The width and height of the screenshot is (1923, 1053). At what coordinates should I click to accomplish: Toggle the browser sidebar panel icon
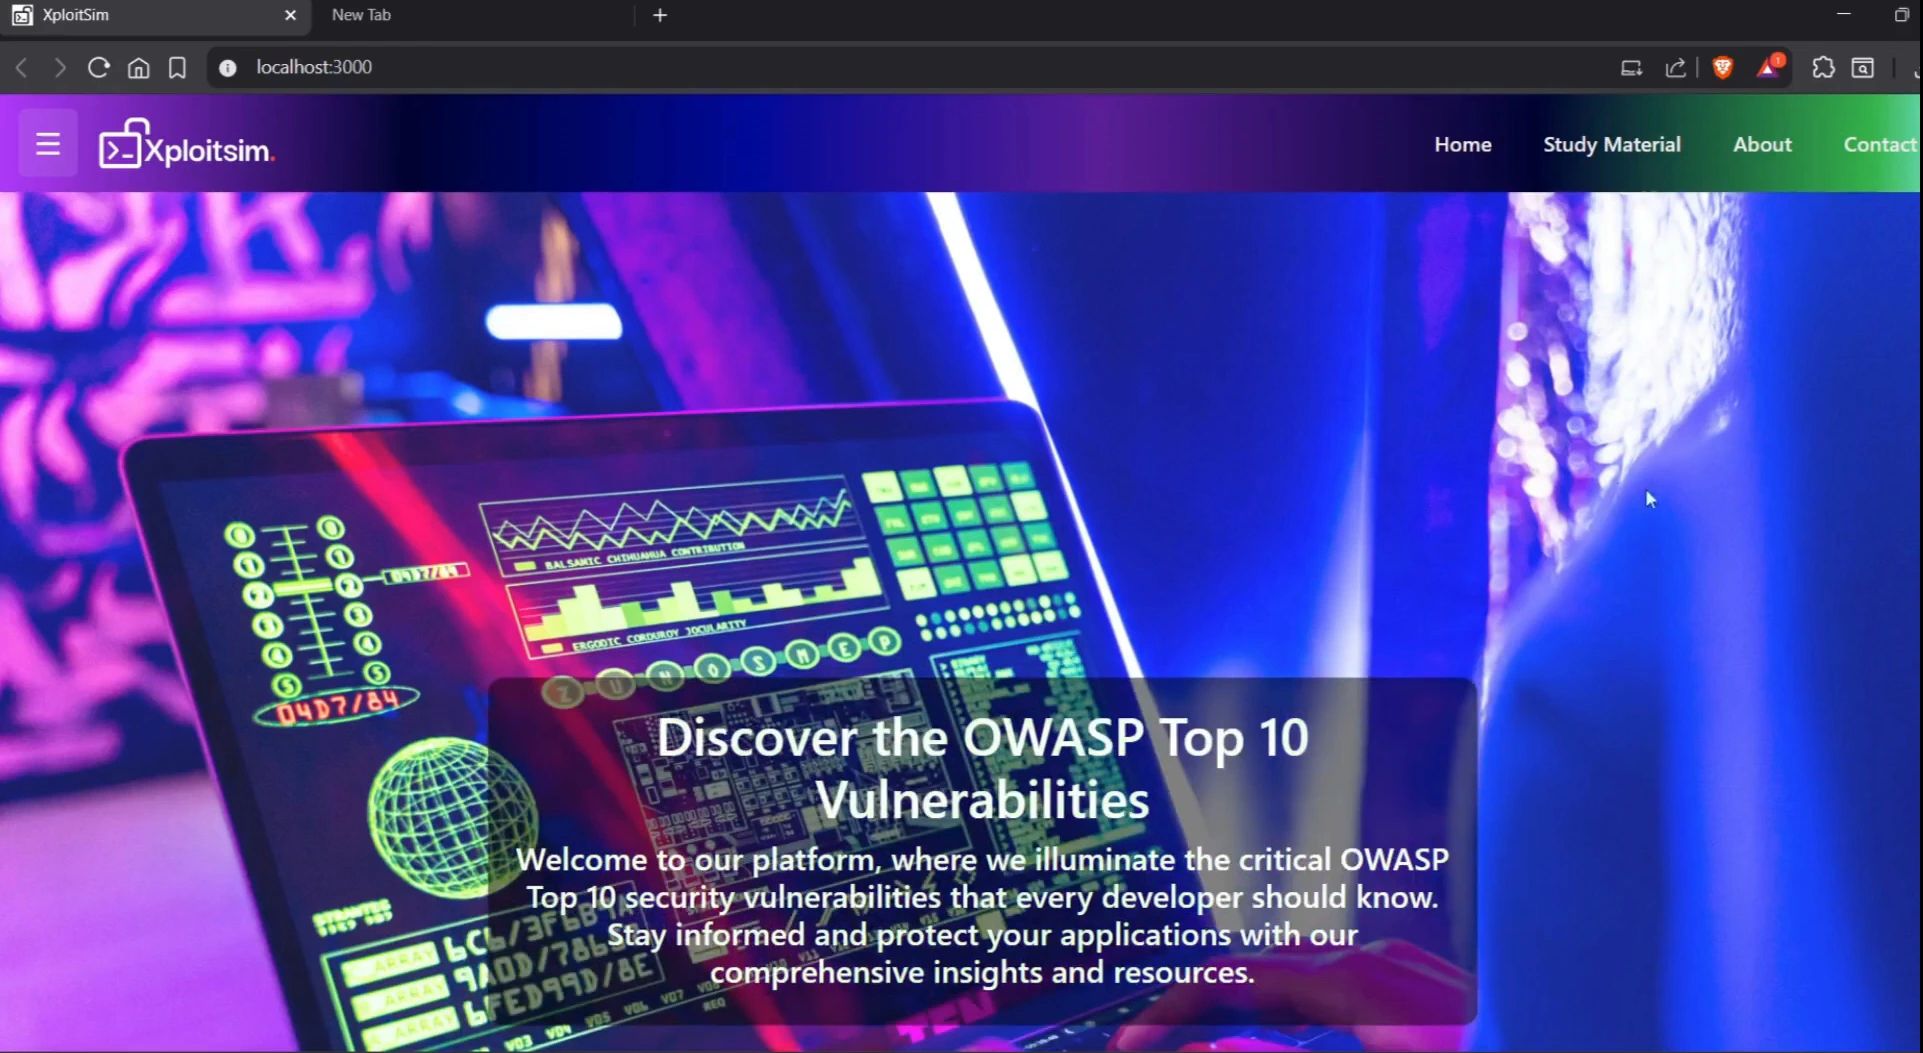(x=1862, y=67)
